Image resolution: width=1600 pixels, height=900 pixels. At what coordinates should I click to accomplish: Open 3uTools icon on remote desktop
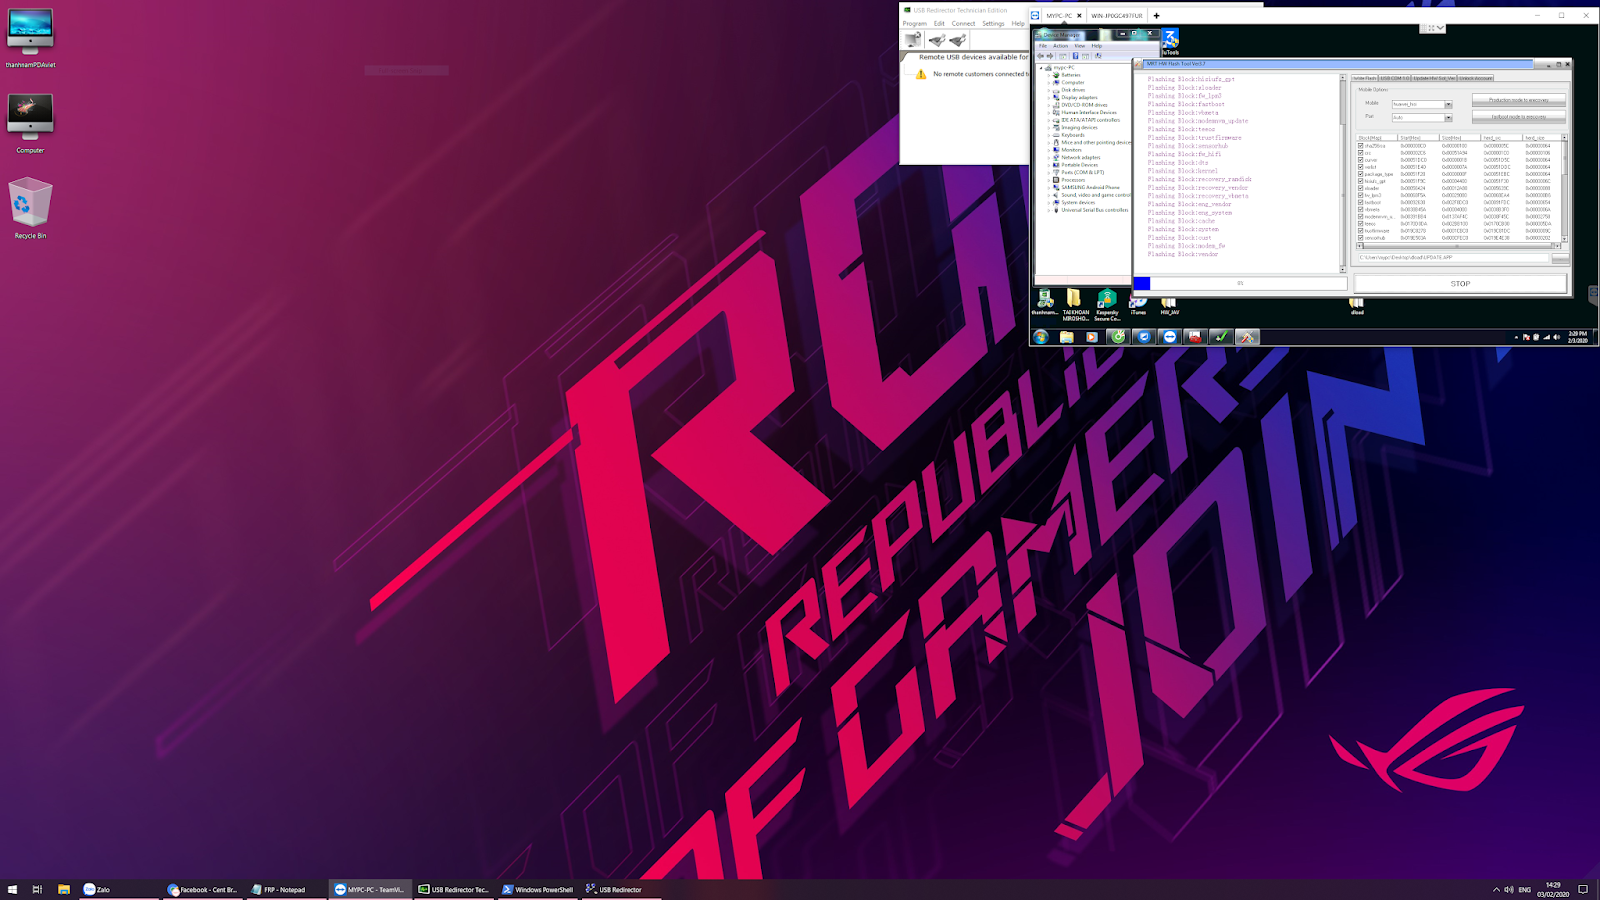pyautogui.click(x=1170, y=41)
